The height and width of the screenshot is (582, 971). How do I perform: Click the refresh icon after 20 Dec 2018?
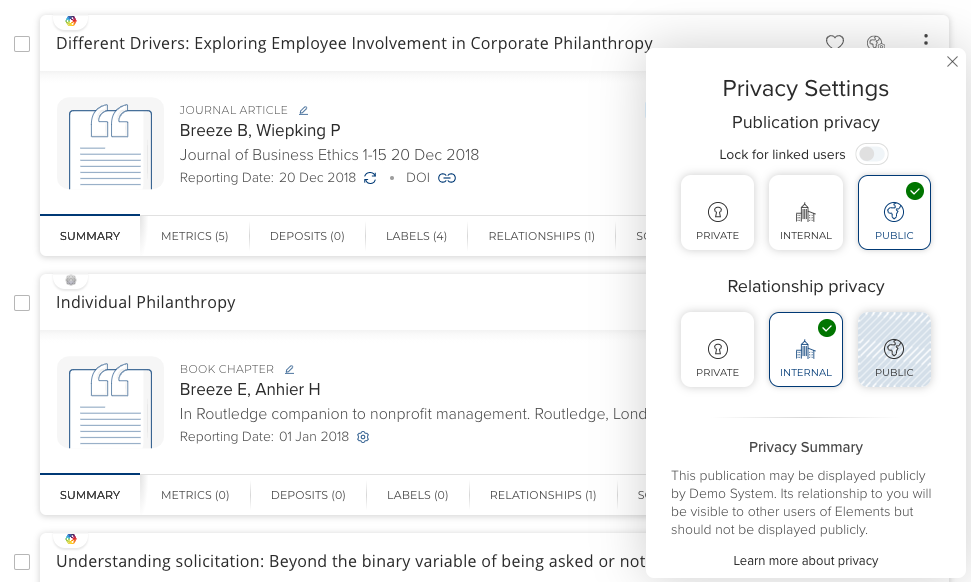[x=370, y=178]
